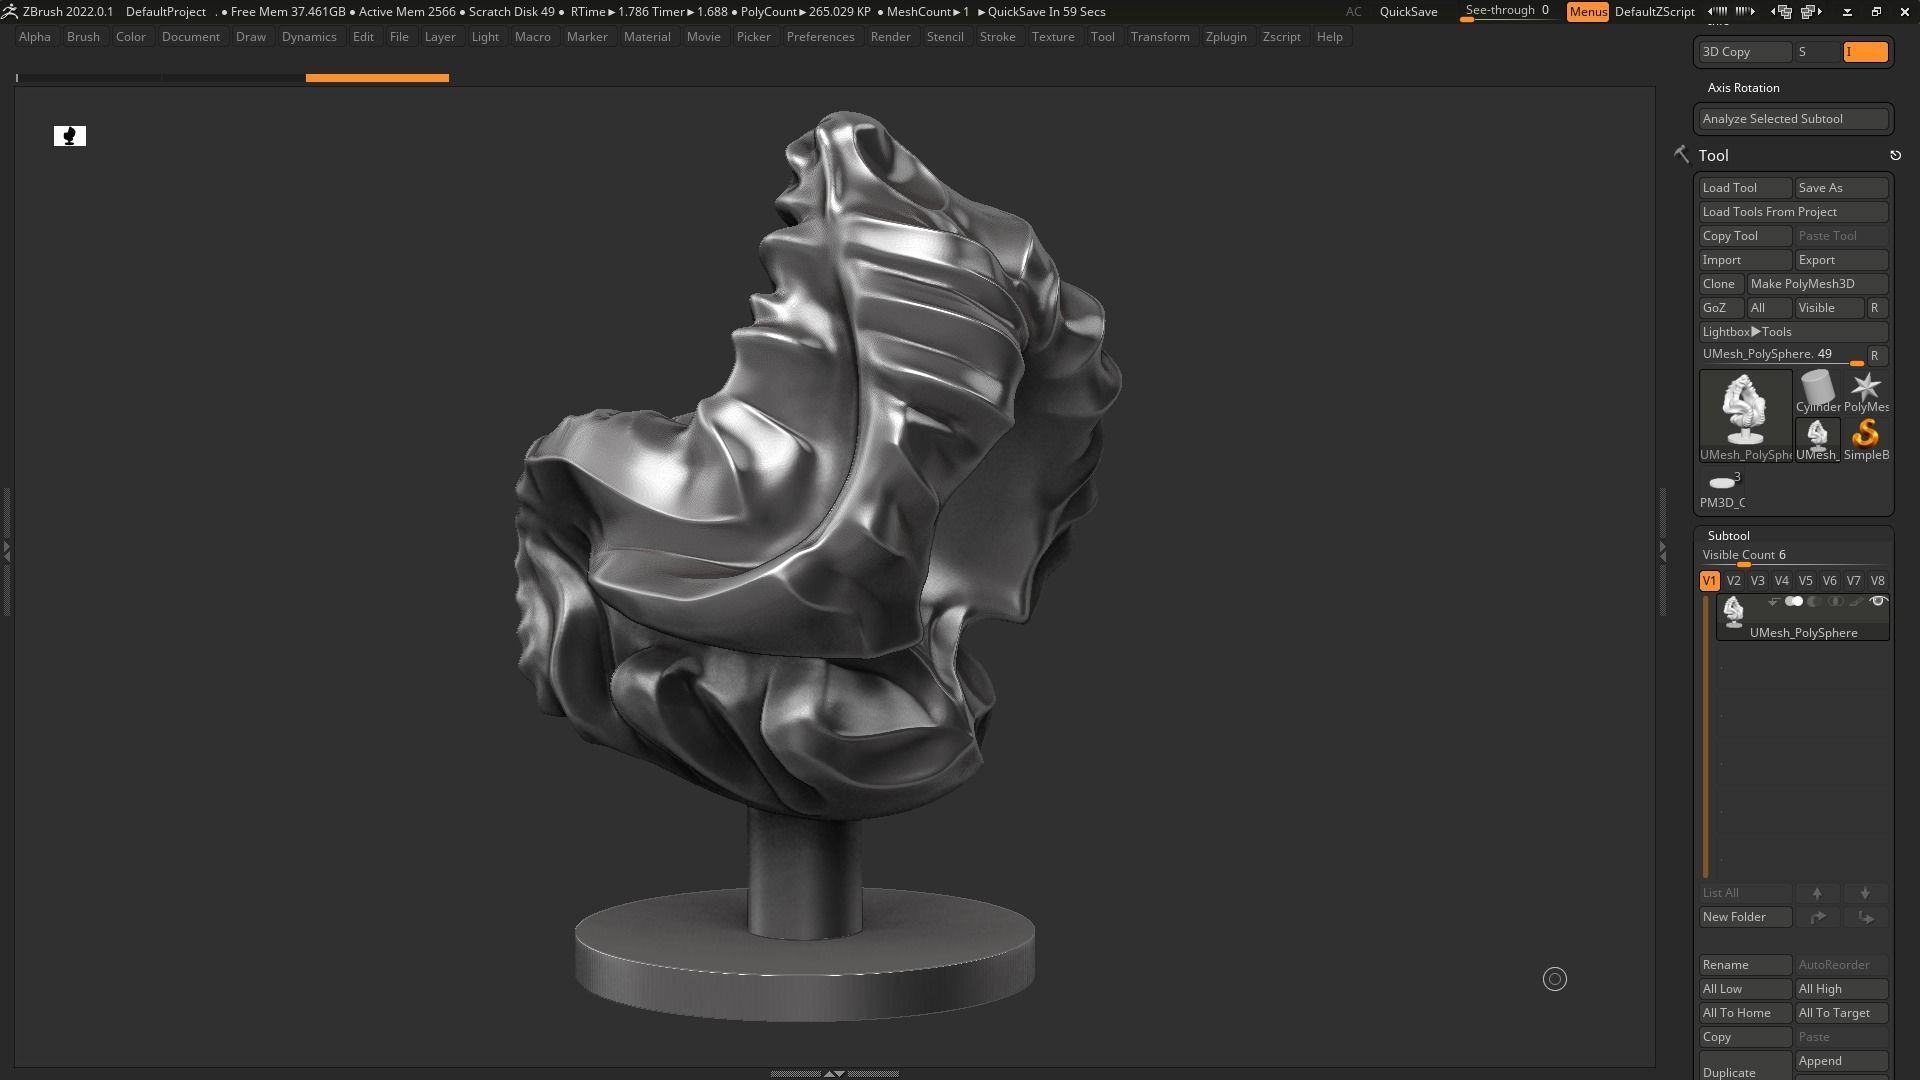Open the Zplugin menu
The image size is (1920, 1080).
[1226, 37]
